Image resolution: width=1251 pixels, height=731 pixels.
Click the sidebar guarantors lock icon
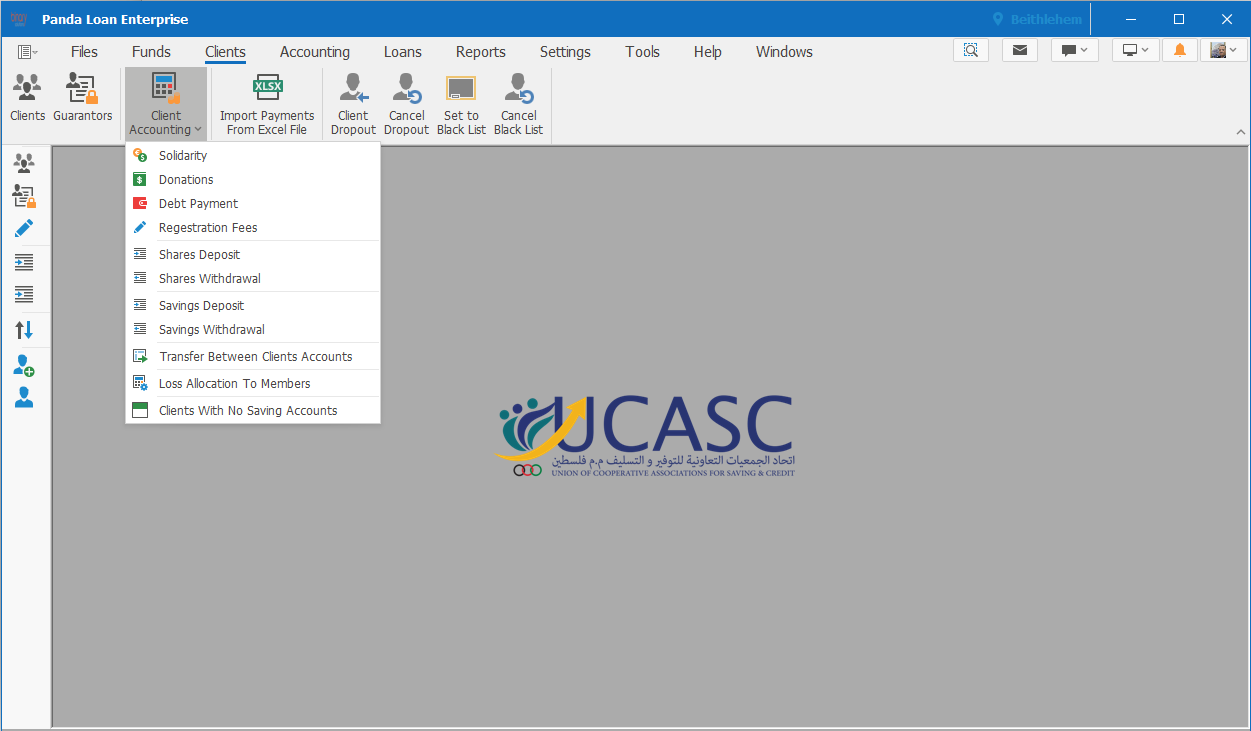pyautogui.click(x=24, y=196)
